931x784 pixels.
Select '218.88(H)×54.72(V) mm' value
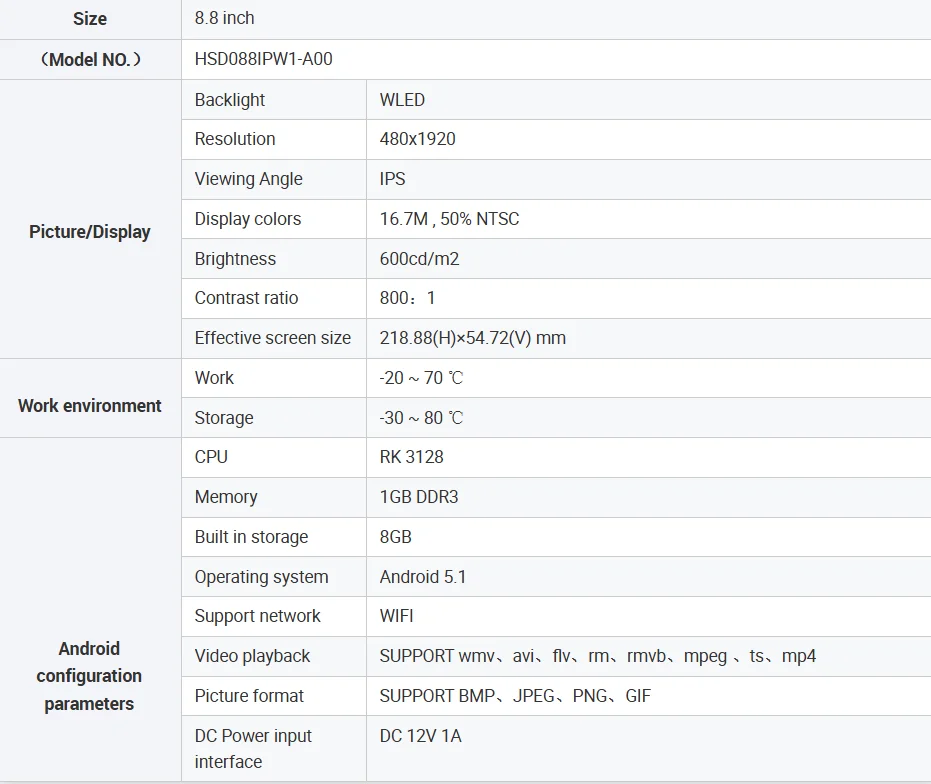(x=473, y=338)
